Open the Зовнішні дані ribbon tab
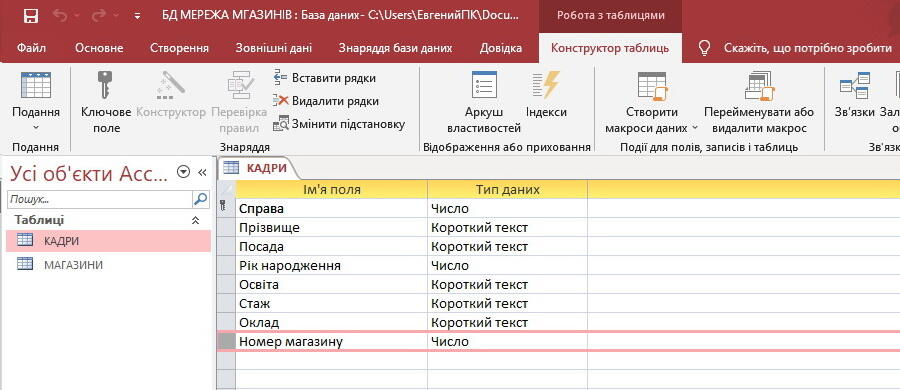The image size is (900, 390). (273, 48)
